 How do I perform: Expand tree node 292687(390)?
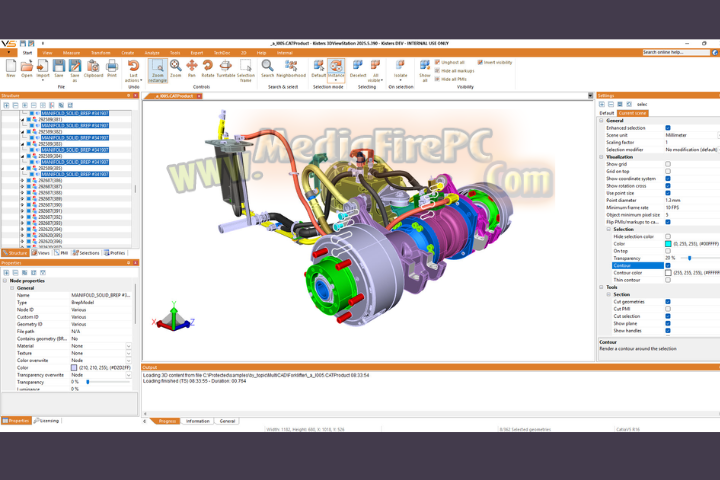click(x=22, y=205)
